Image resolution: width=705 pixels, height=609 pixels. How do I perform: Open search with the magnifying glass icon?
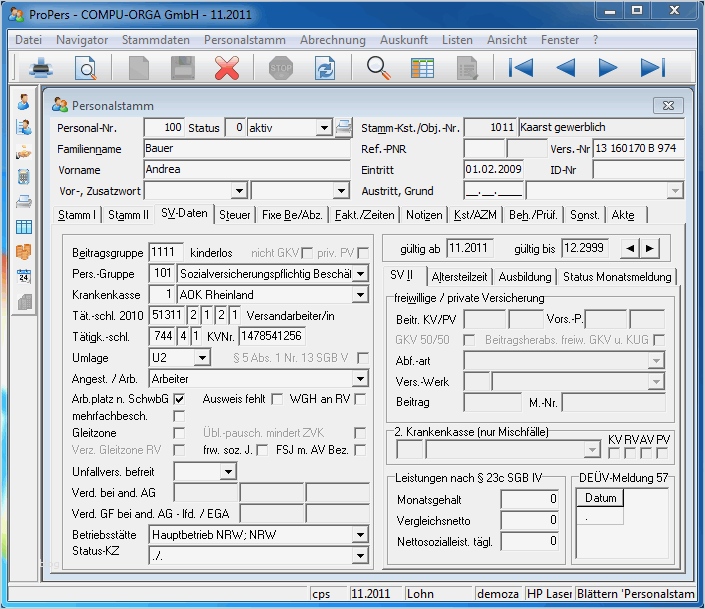coord(379,68)
